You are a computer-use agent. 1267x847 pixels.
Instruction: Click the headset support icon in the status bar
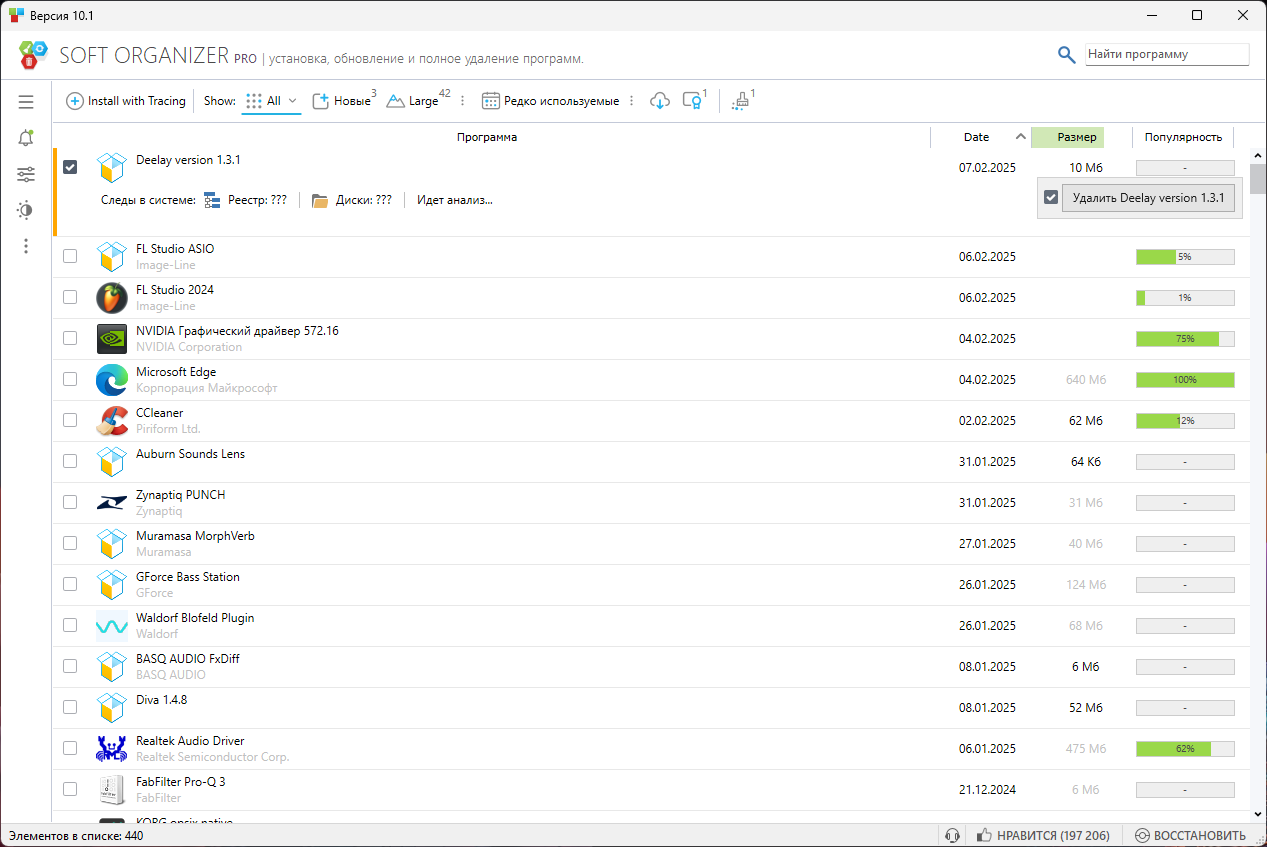click(x=952, y=835)
